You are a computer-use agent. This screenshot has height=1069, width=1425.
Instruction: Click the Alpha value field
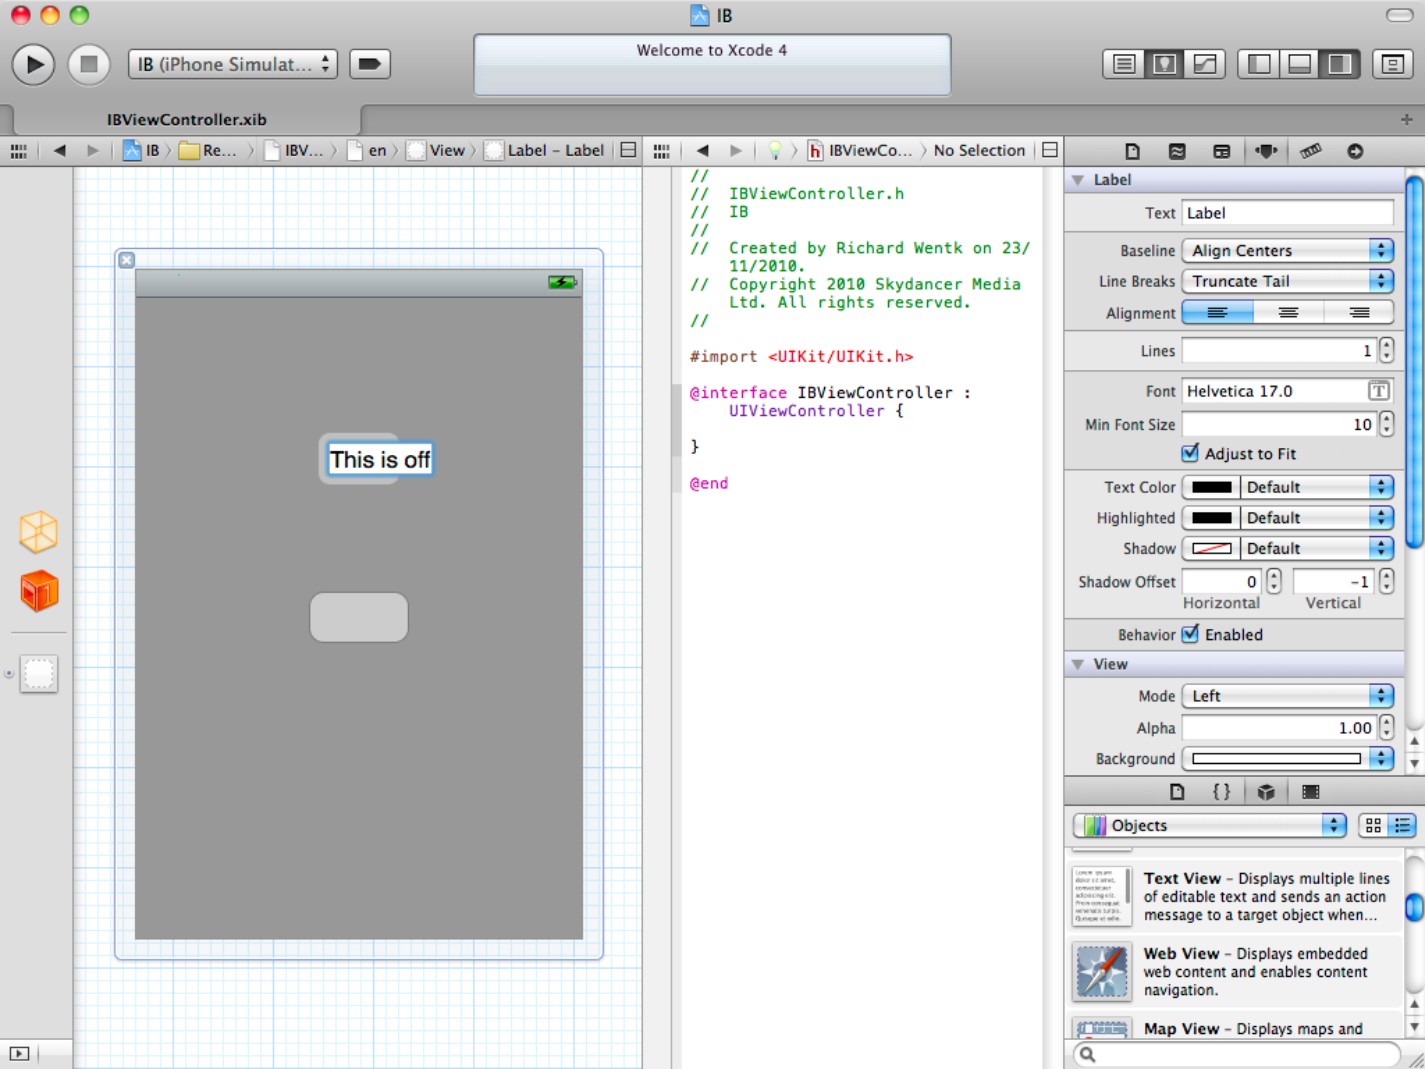click(x=1279, y=728)
